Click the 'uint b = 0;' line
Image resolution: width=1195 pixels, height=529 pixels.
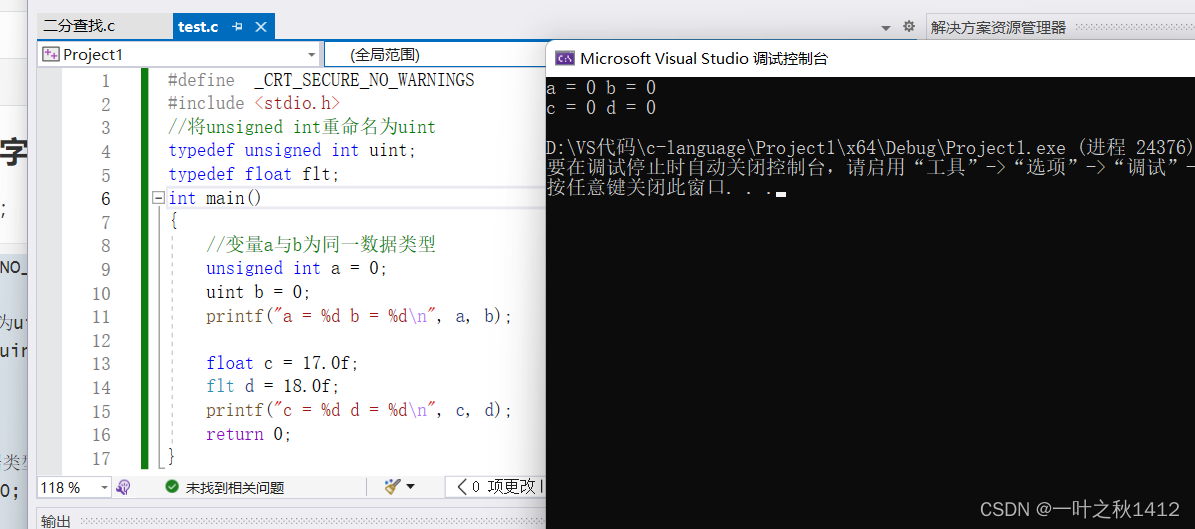point(258,292)
